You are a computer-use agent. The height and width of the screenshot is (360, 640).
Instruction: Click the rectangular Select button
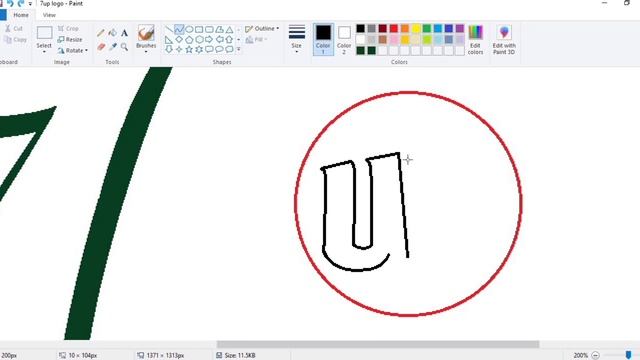[44, 33]
